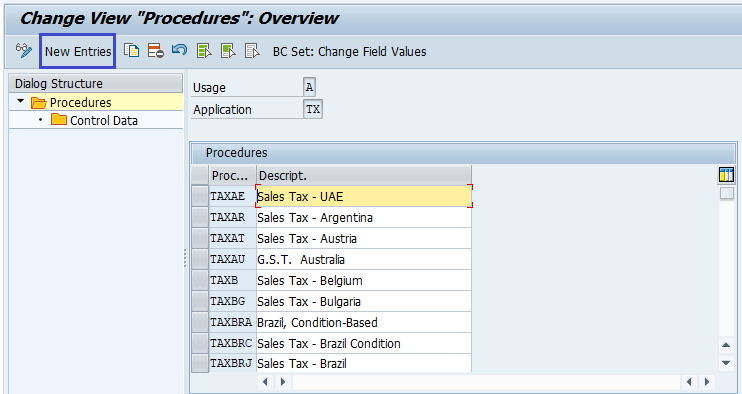Viewport: 742px width, 394px height.
Task: Click the dotted splitter handle between panes
Action: [185, 258]
